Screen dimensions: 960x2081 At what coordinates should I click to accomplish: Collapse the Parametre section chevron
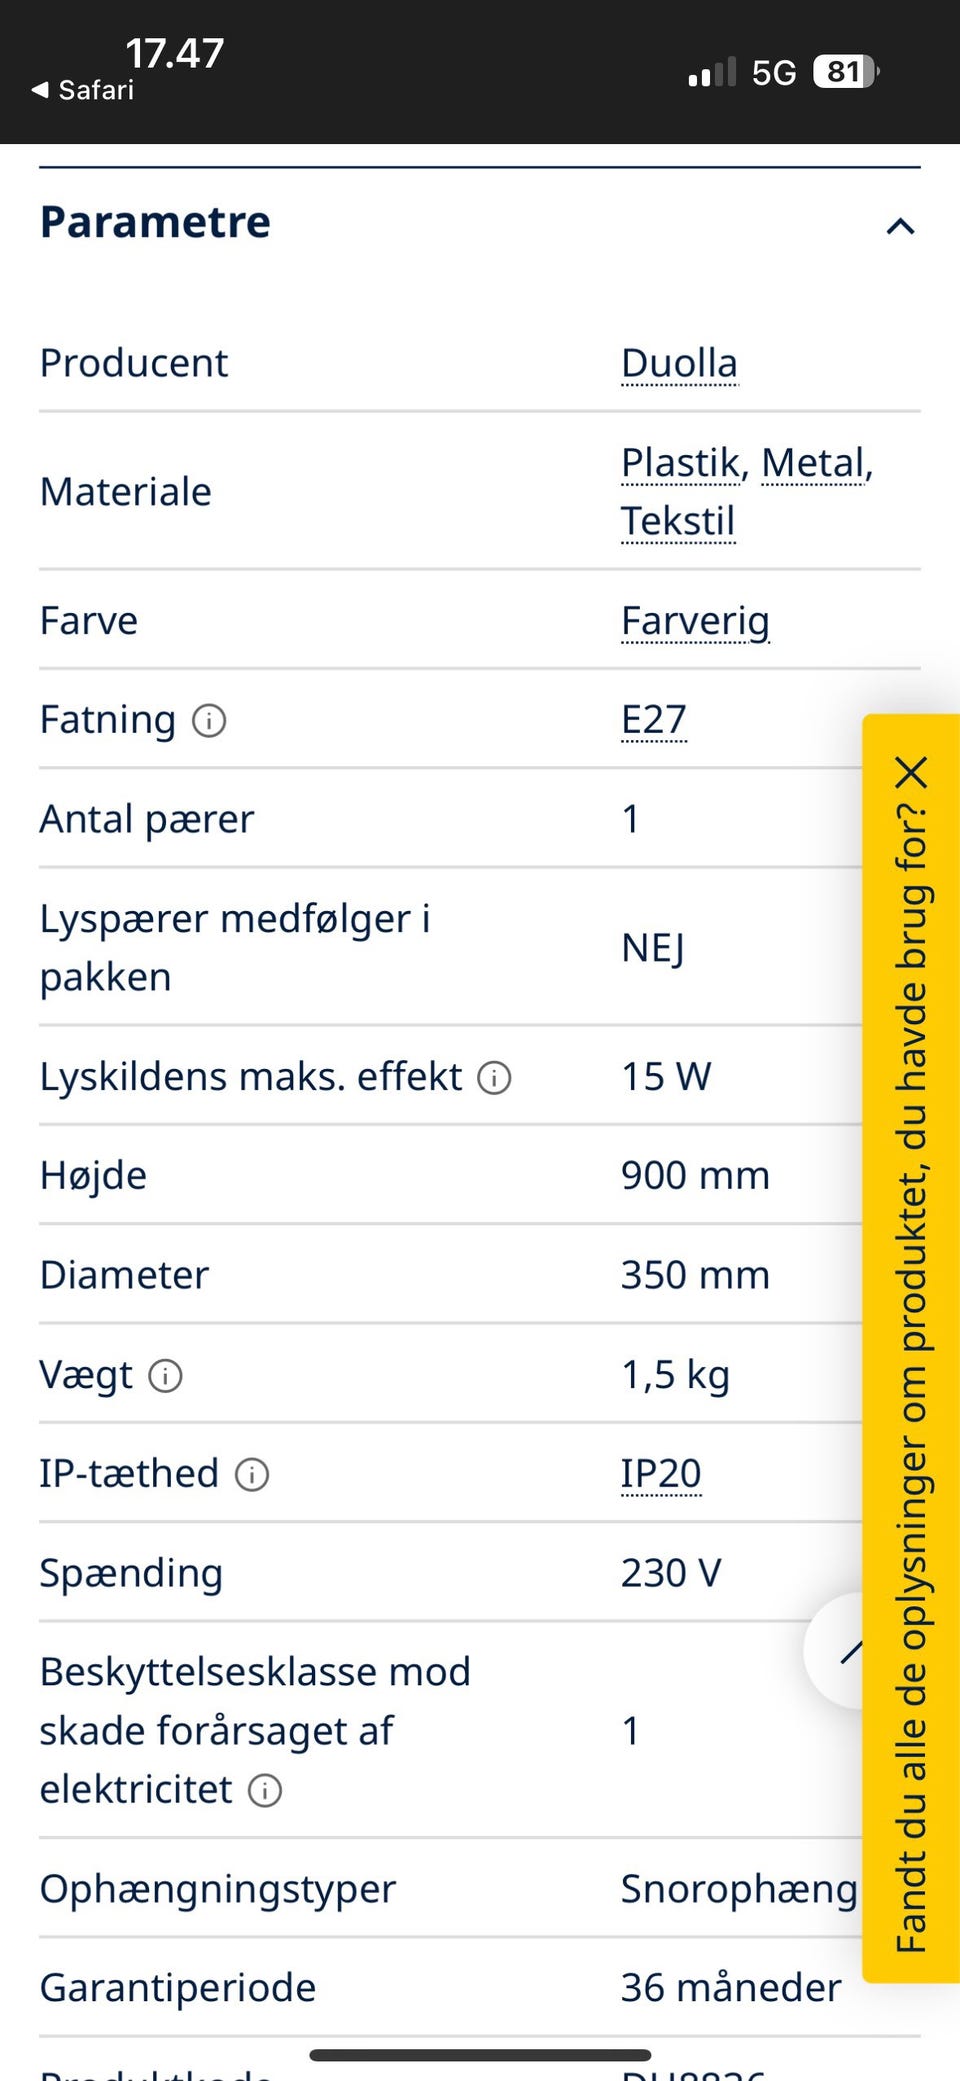point(900,226)
